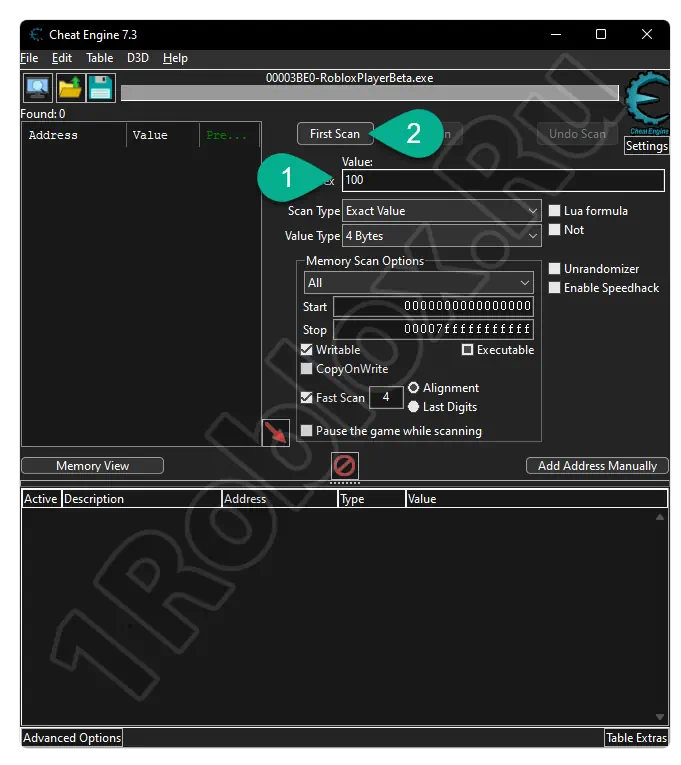This screenshot has width=681, height=765.
Task: Click the Value input field
Action: click(x=503, y=180)
